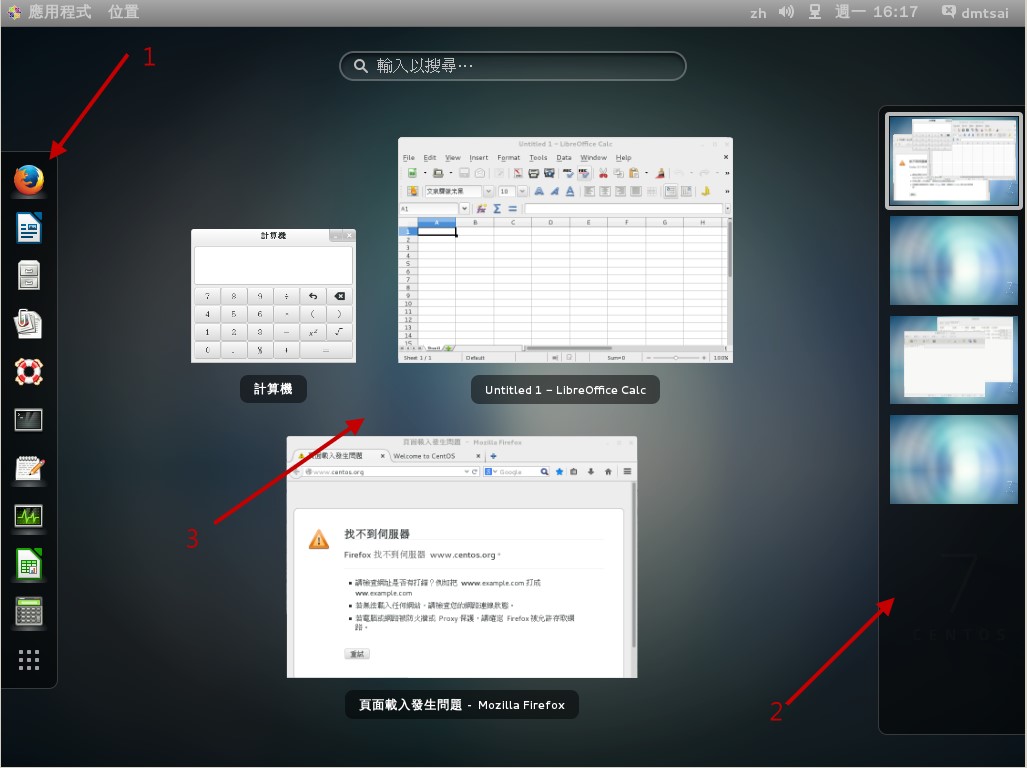Click the 重試 button on Firefox error page
The height and width of the screenshot is (768, 1027).
358,652
